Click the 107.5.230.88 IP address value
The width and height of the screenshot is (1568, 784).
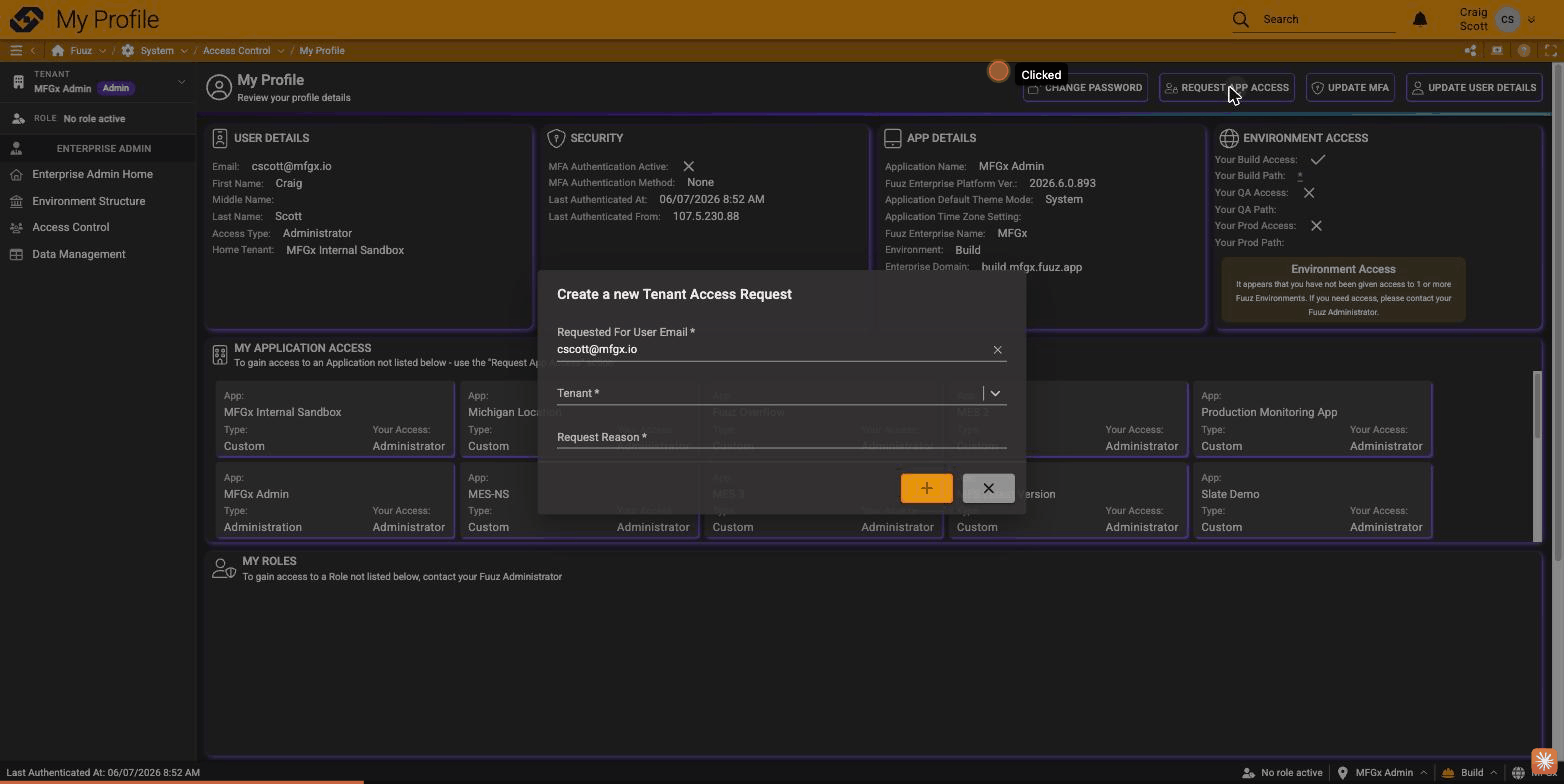(x=706, y=216)
